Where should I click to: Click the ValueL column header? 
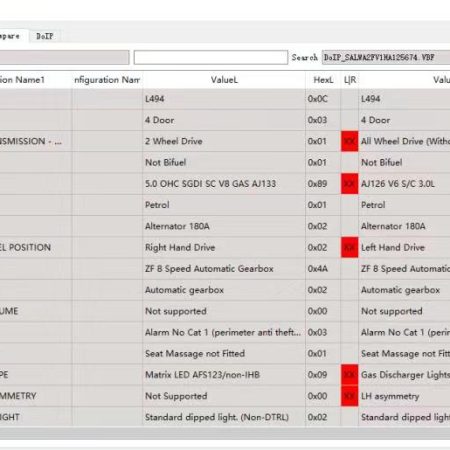tap(224, 80)
